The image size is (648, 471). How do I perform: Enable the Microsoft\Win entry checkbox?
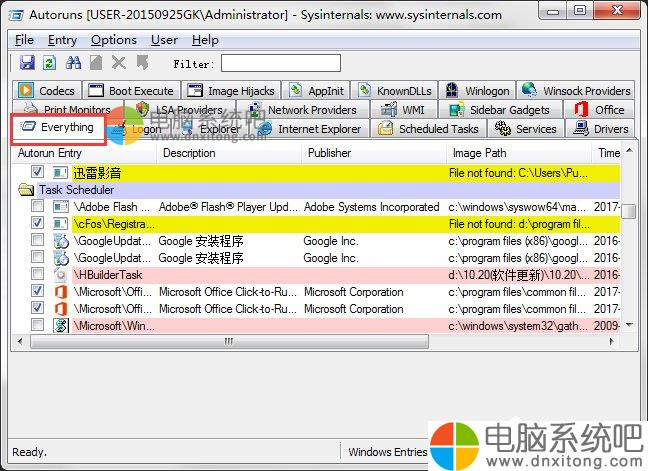pyautogui.click(x=37, y=324)
